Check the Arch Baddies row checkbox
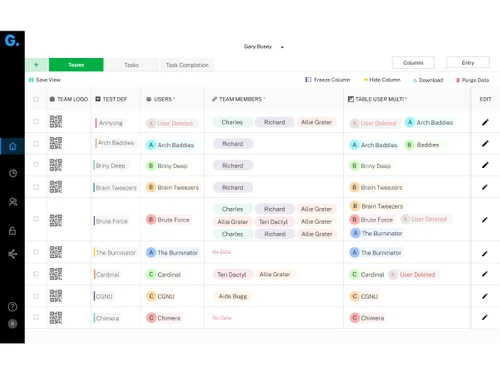Image resolution: width=500 pixels, height=375 pixels. point(36,144)
